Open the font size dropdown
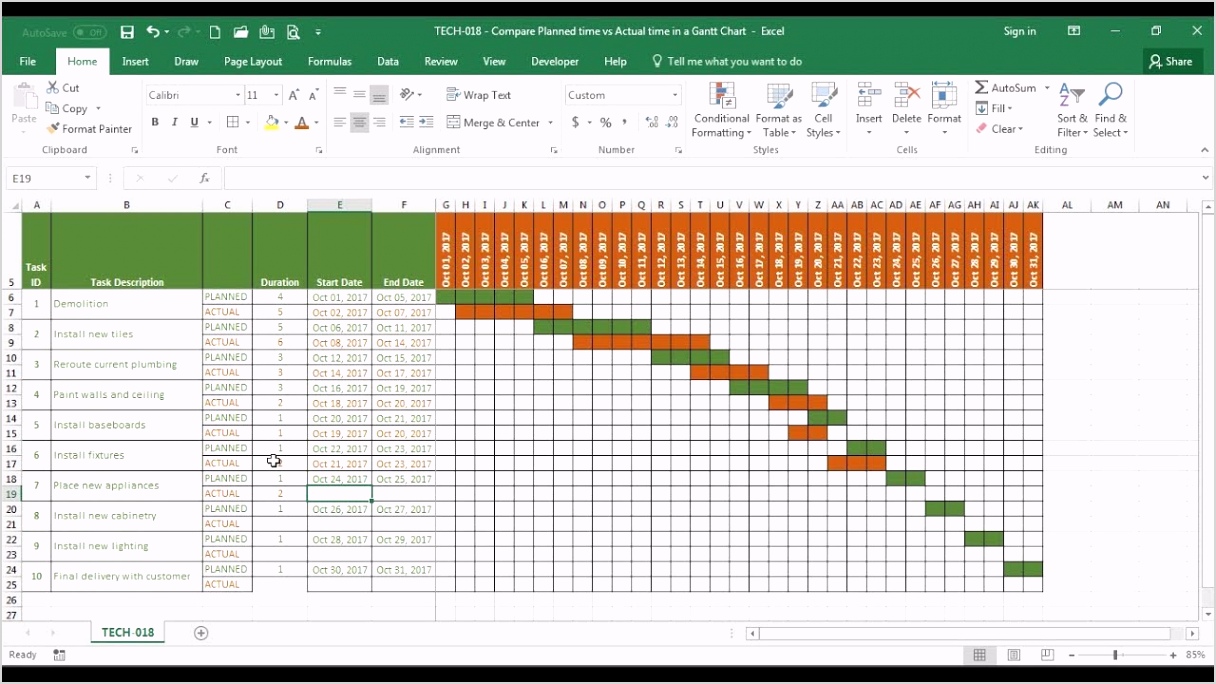 click(x=277, y=95)
